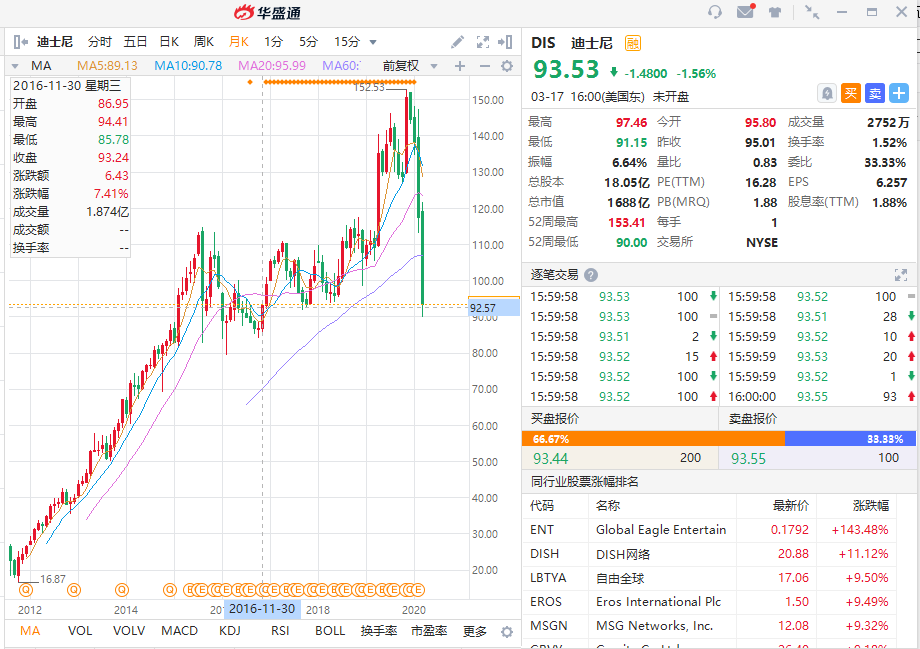Expand more minute intervals dropdown after 15分
Image resolution: width=920 pixels, height=649 pixels.
pos(374,42)
